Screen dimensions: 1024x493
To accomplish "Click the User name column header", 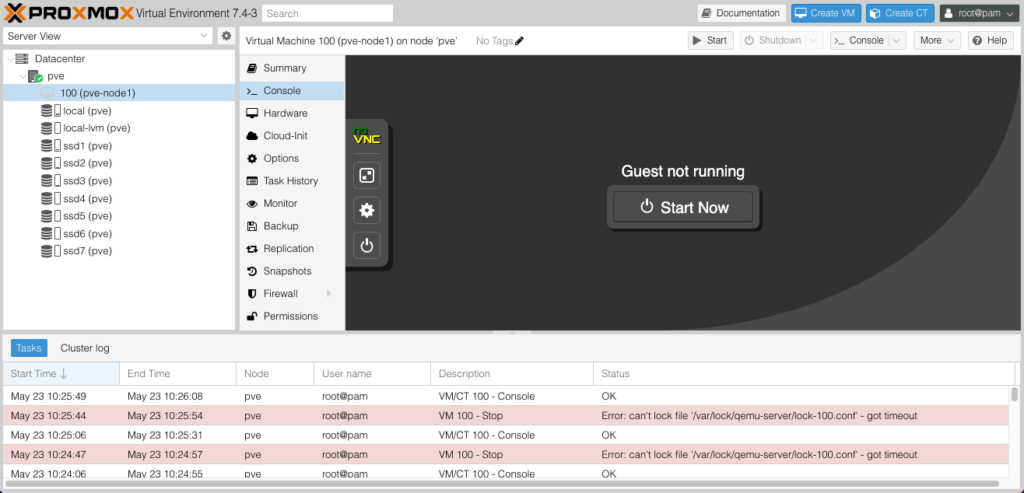I will [x=372, y=374].
